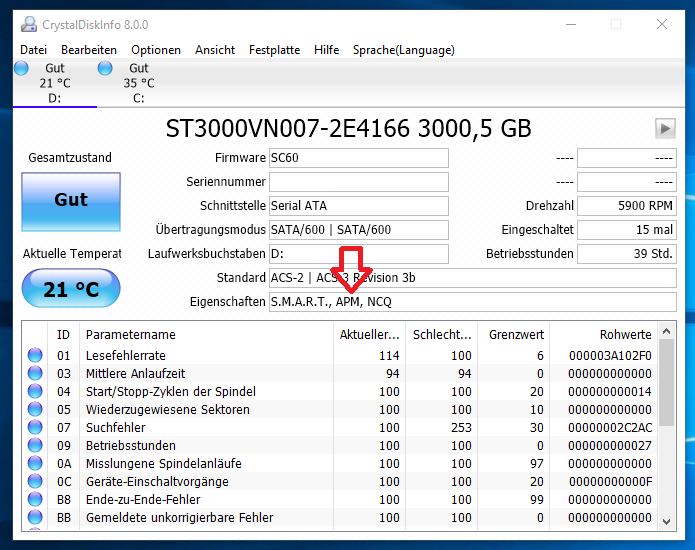Click the Eigenschaften field with APM
The height and width of the screenshot is (550, 695).
(x=472, y=301)
